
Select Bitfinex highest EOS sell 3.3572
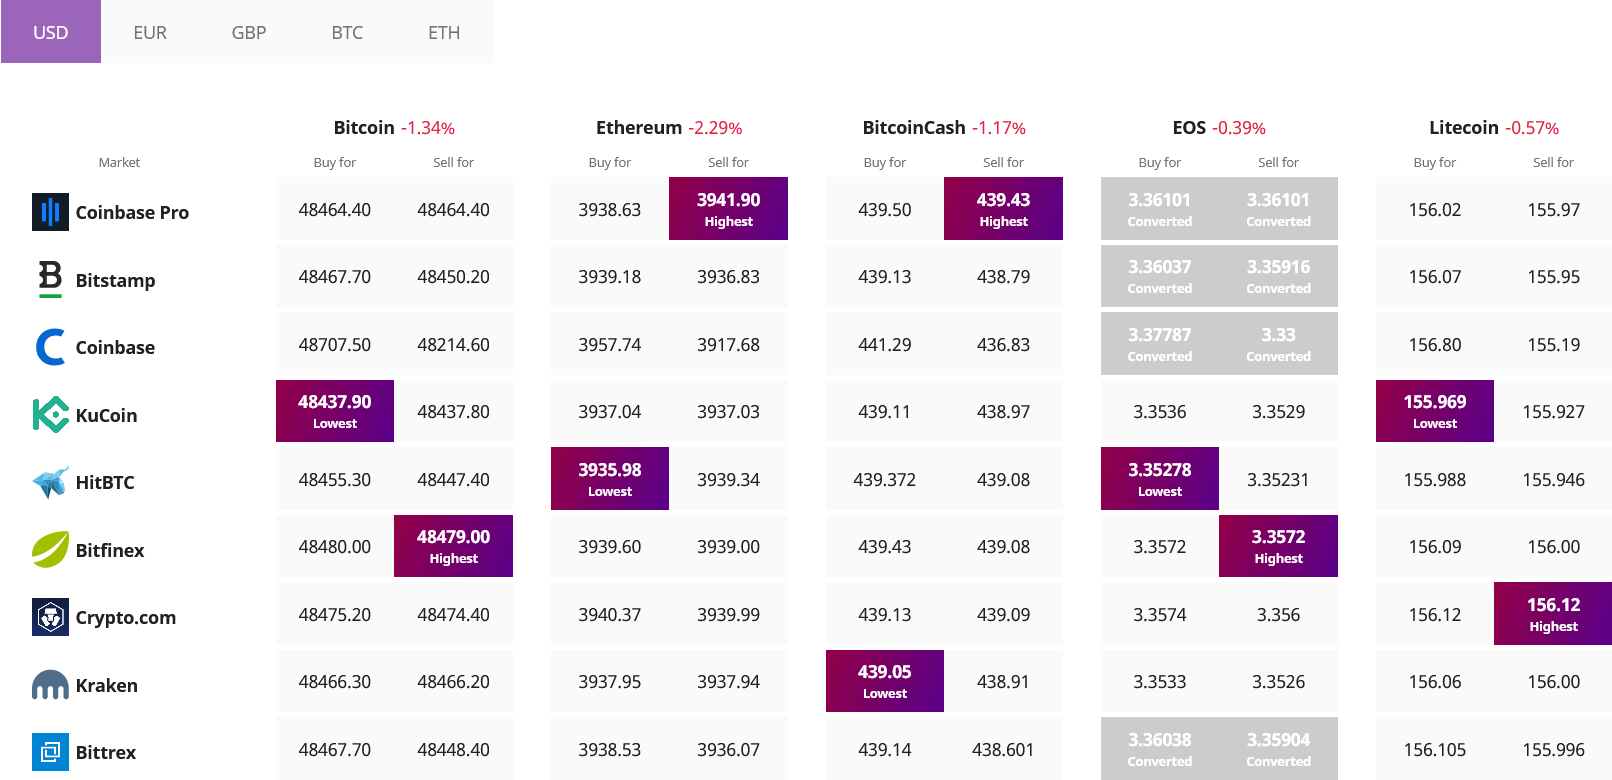pos(1278,546)
